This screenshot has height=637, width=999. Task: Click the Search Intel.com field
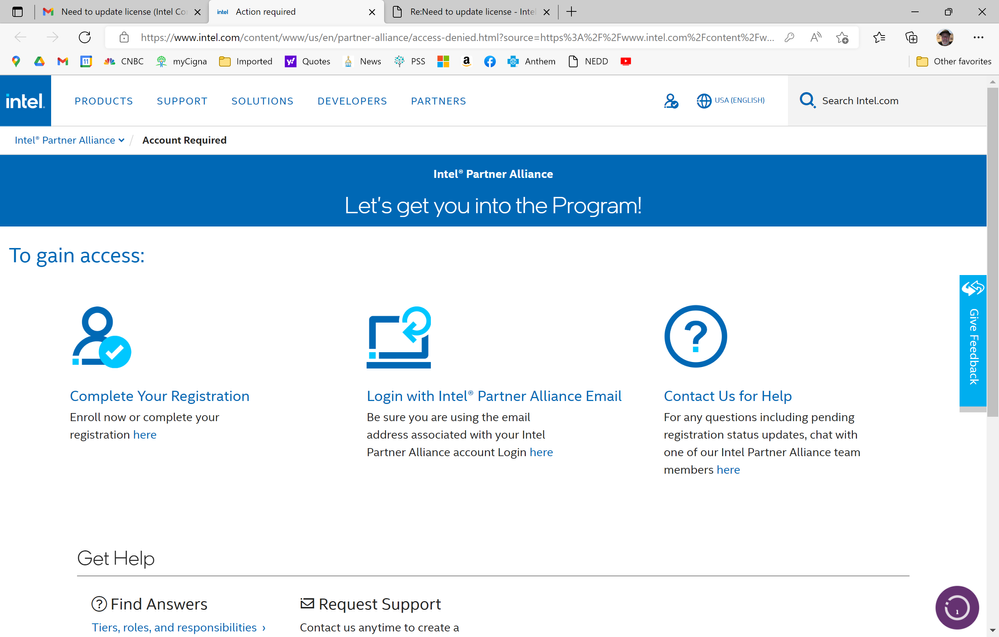pos(887,101)
